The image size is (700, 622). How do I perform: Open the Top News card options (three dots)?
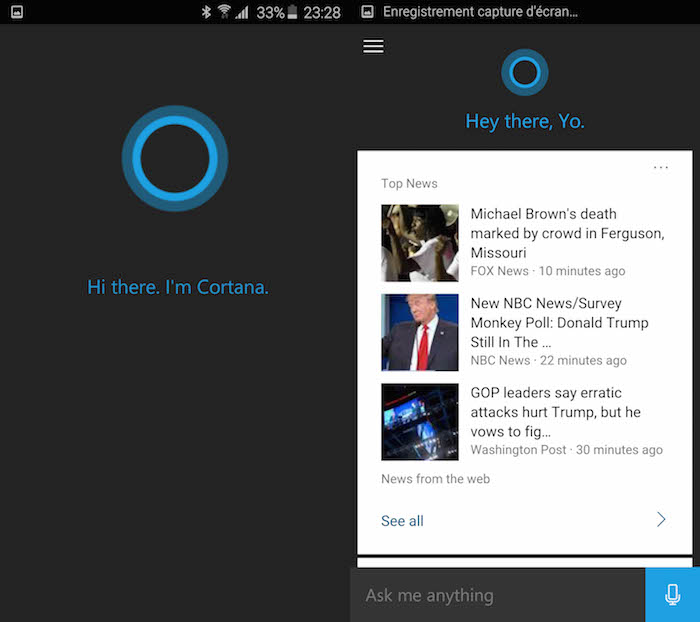(x=661, y=167)
